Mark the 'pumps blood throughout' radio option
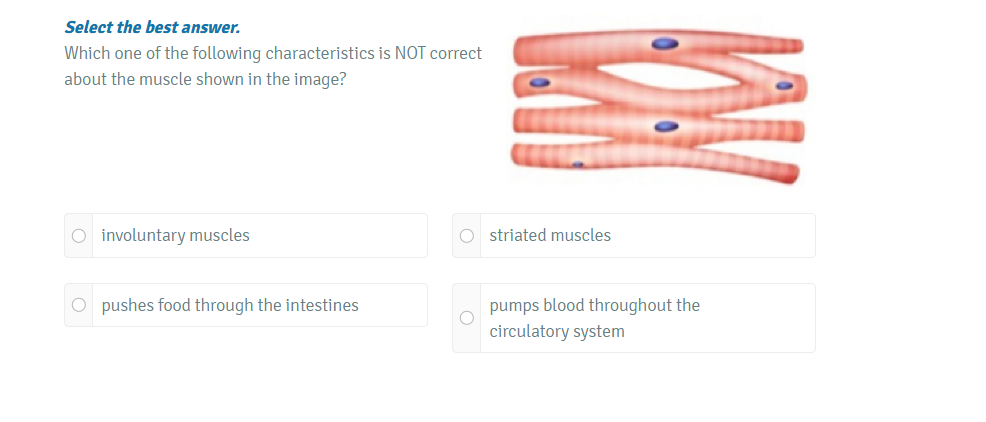This screenshot has width=986, height=422. (466, 318)
